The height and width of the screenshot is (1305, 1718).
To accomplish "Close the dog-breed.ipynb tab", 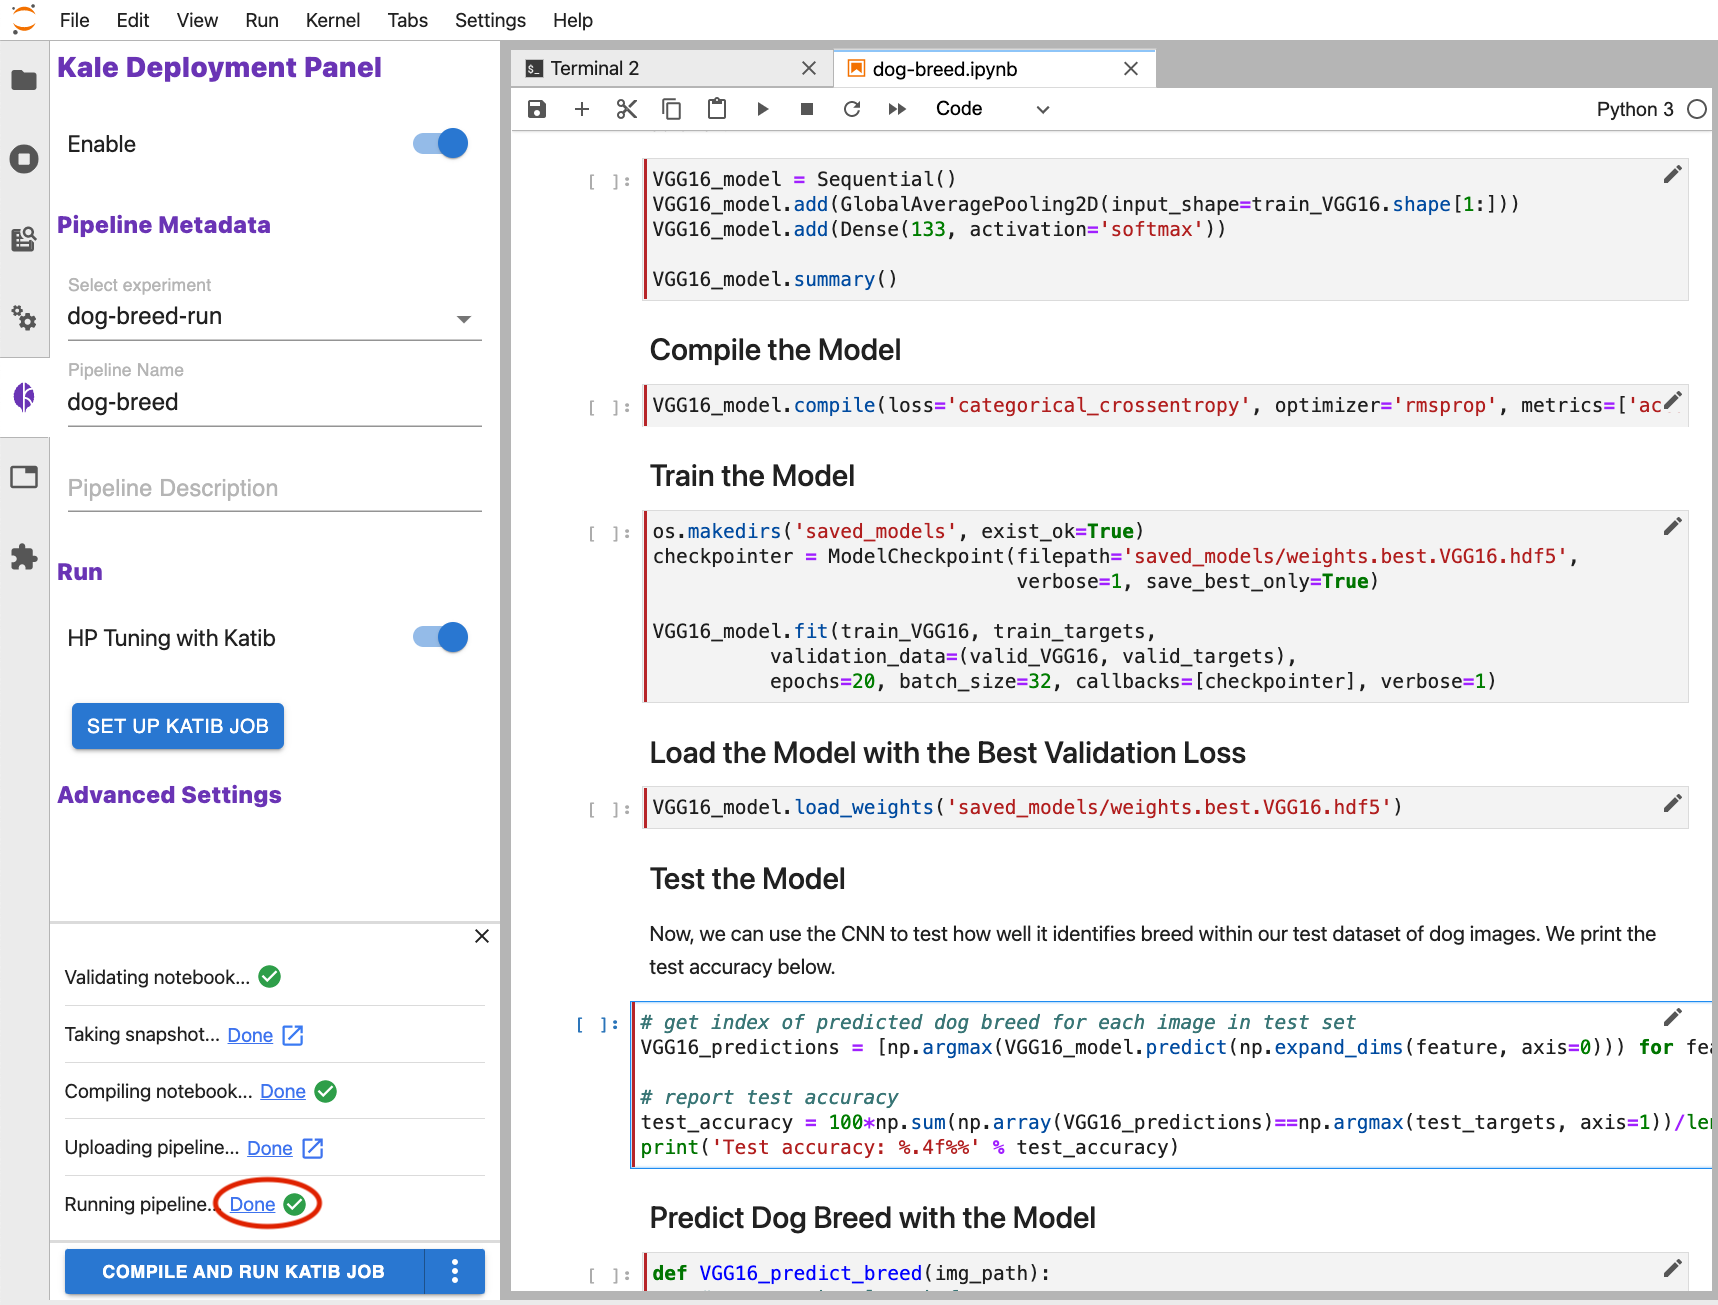I will pos(1131,68).
